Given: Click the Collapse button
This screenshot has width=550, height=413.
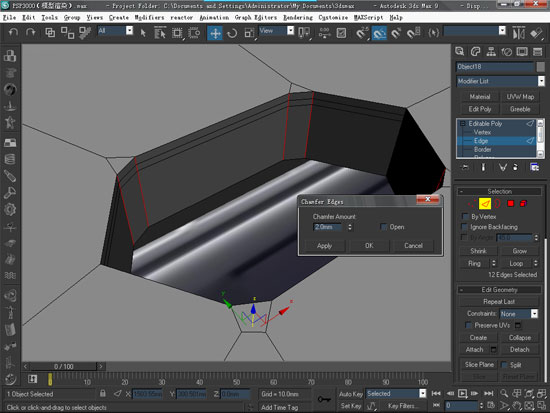Looking at the screenshot, I should coord(519,338).
